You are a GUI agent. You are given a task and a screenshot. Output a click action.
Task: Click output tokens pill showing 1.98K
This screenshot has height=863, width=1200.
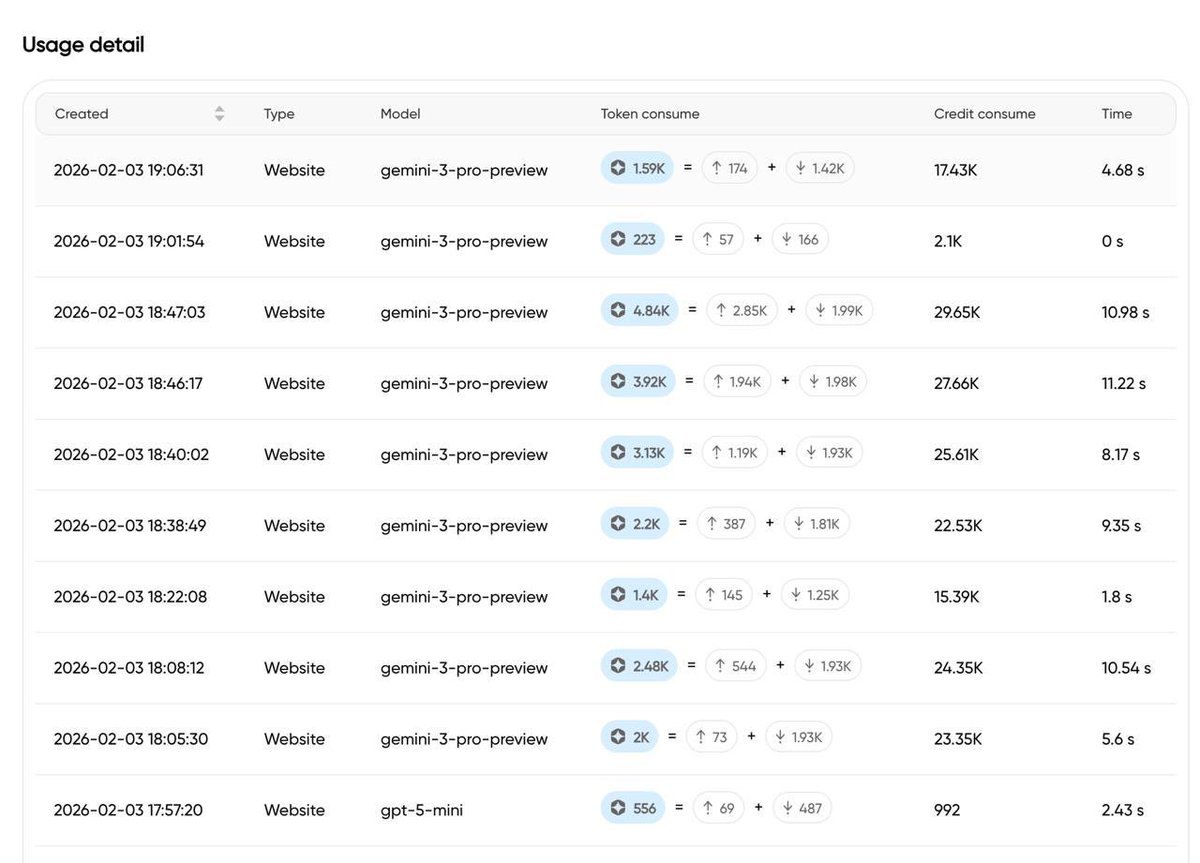click(833, 381)
